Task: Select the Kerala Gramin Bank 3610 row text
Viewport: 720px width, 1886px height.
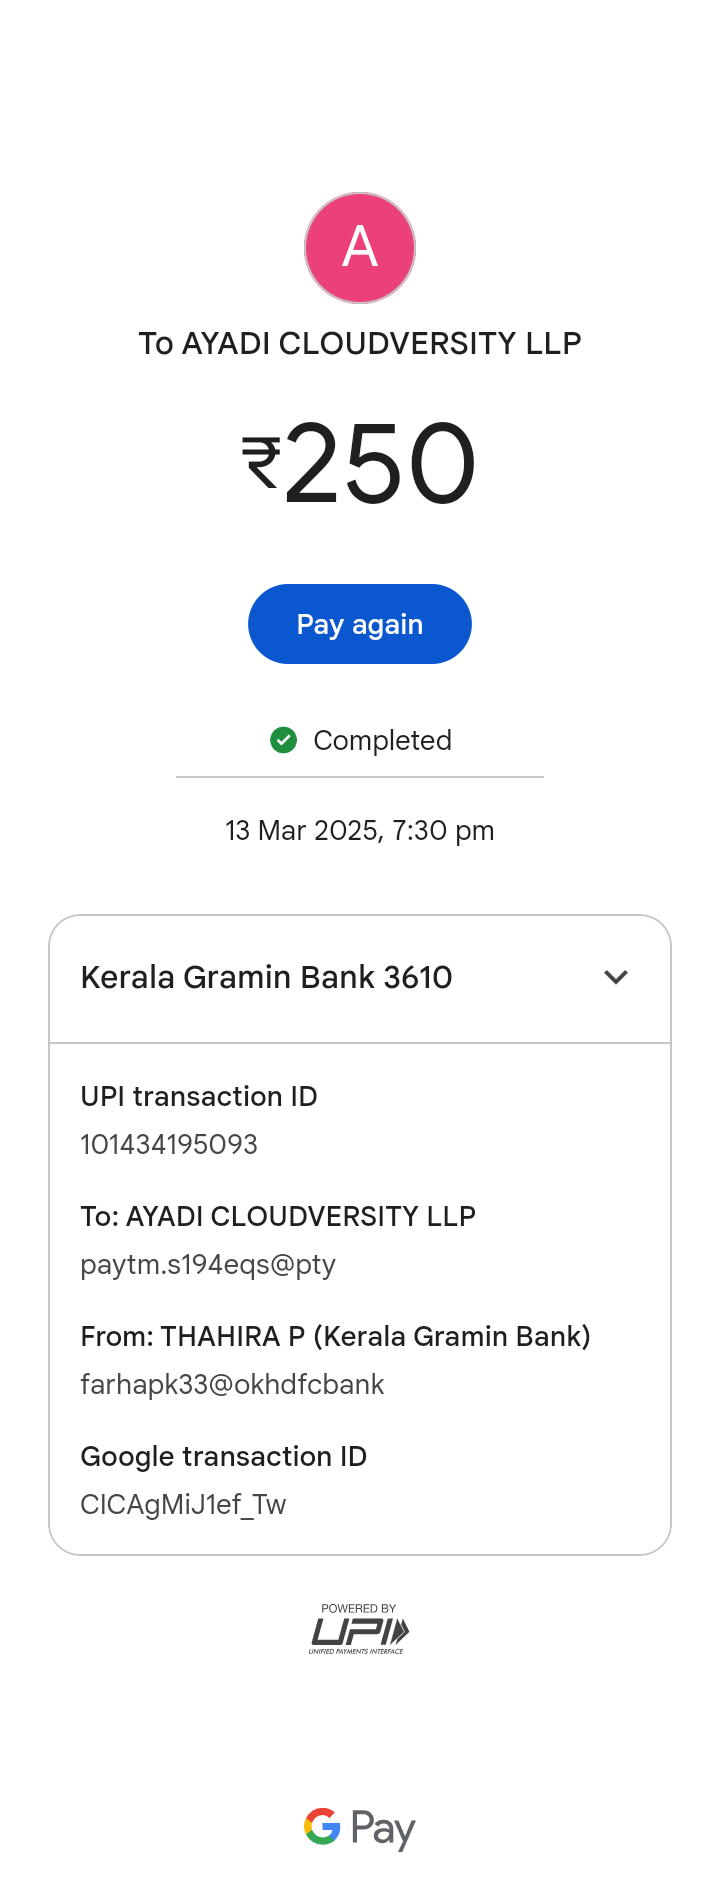Action: point(266,977)
